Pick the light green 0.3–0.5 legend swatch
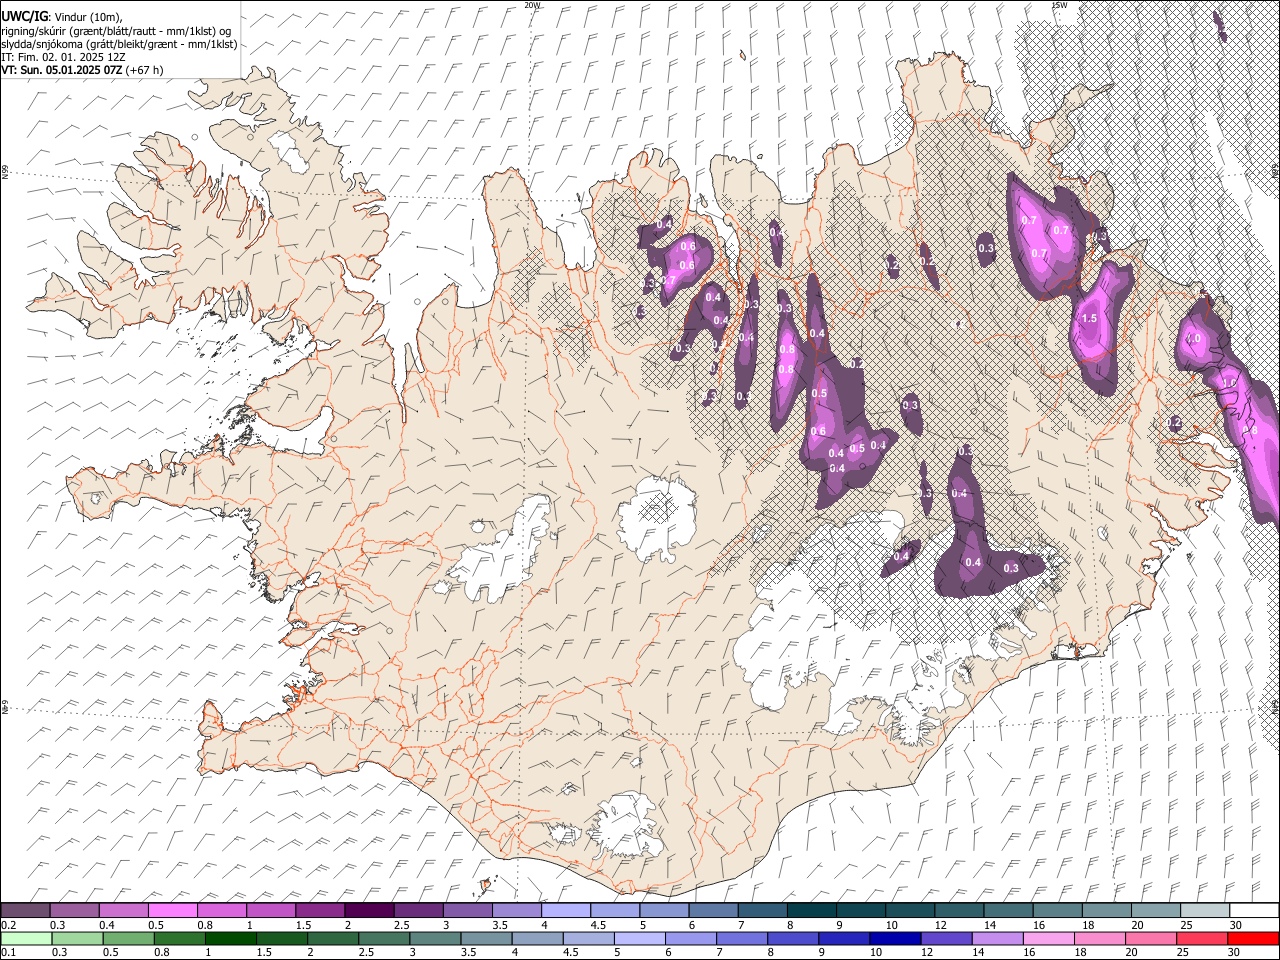The width and height of the screenshot is (1280, 960). [x=77, y=939]
